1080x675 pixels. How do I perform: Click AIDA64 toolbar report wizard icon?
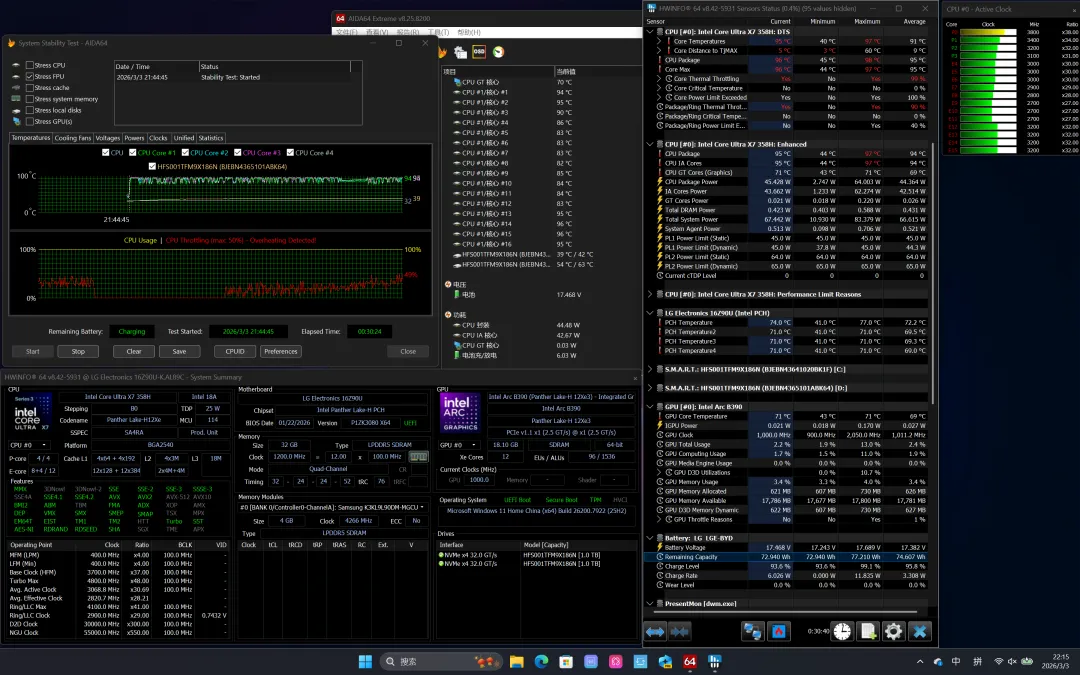(460, 52)
